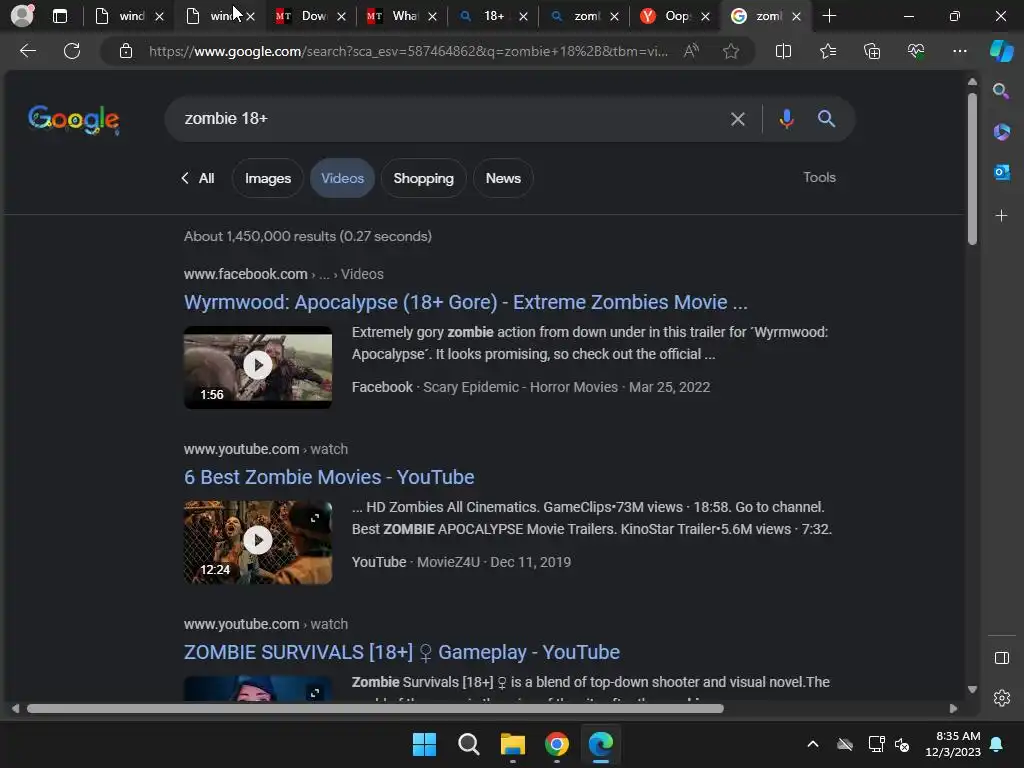The height and width of the screenshot is (768, 1024).
Task: Open Outlook sidebar icon
Action: pyautogui.click(x=1001, y=172)
